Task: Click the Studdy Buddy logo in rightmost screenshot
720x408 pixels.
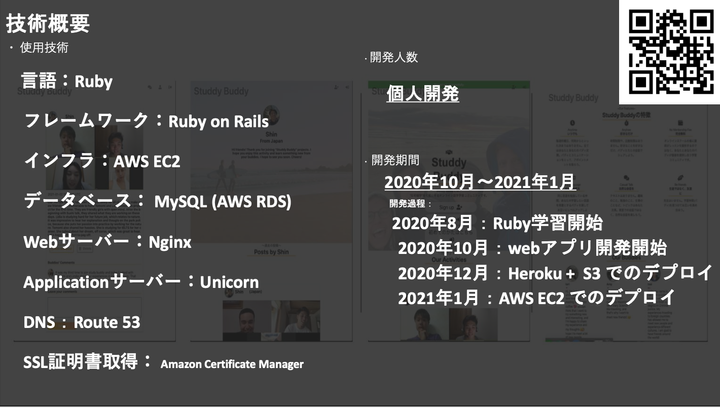Action: point(573,98)
